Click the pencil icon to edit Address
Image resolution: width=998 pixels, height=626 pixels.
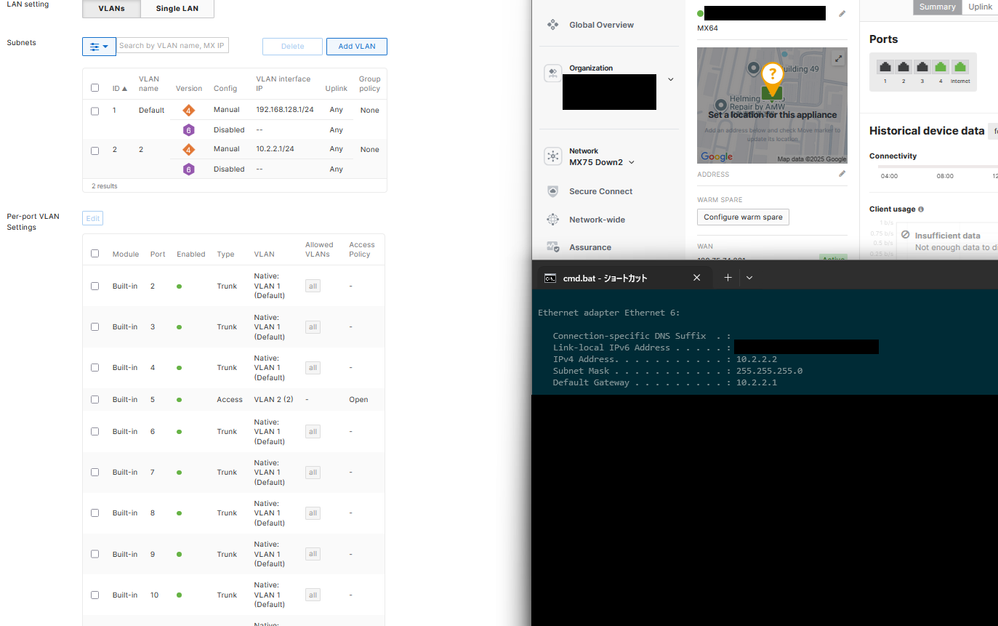(x=842, y=174)
